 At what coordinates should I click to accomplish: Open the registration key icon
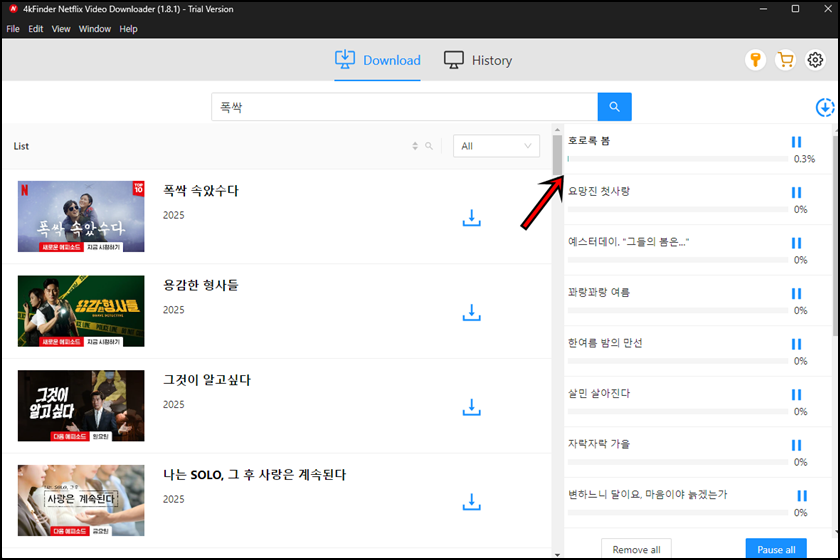click(755, 60)
